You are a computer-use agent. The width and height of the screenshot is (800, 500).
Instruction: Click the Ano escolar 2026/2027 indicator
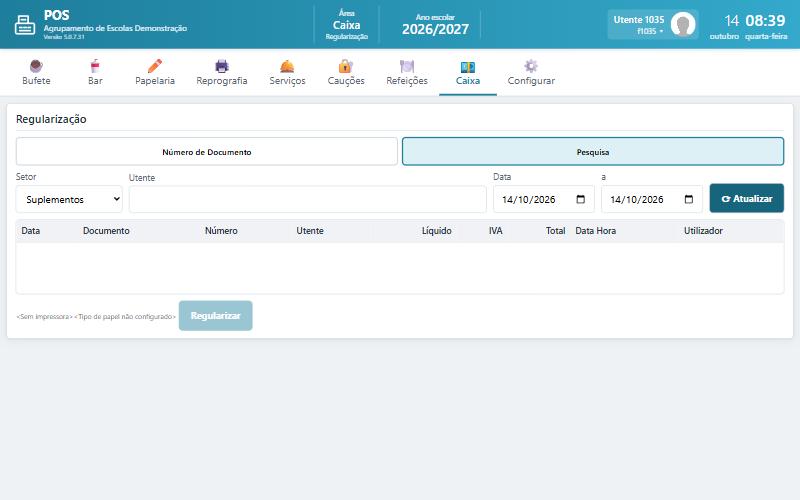(x=435, y=24)
